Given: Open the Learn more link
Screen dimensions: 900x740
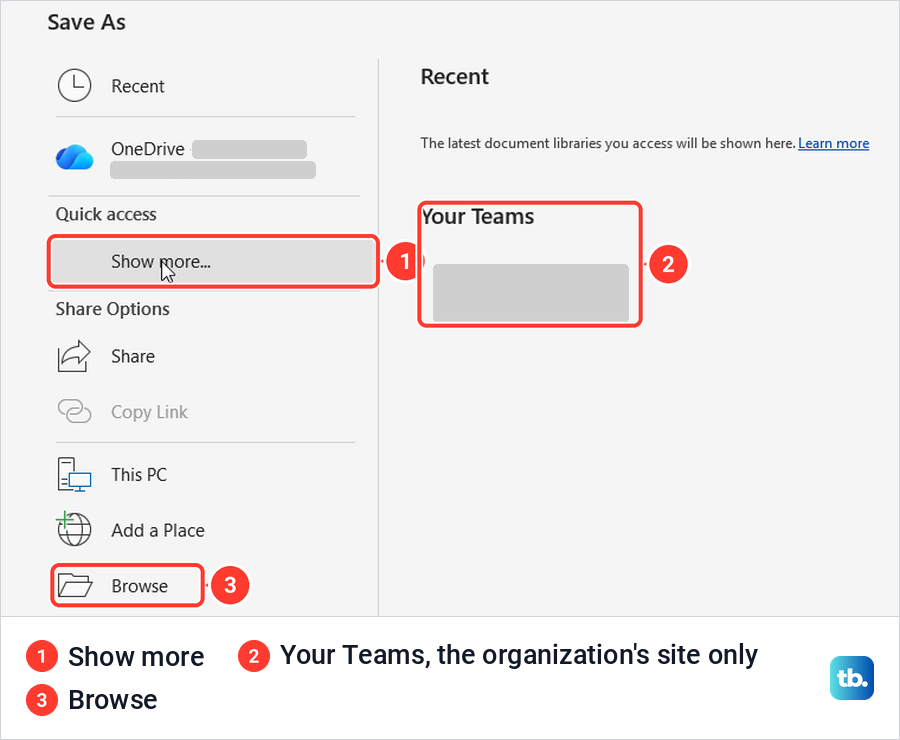Looking at the screenshot, I should pos(833,143).
